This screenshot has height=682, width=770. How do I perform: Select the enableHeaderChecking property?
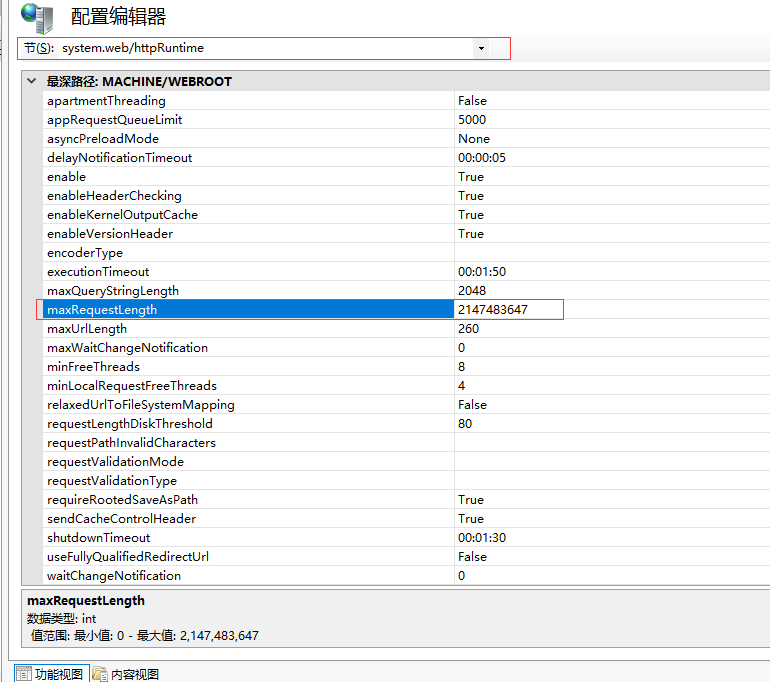(114, 196)
